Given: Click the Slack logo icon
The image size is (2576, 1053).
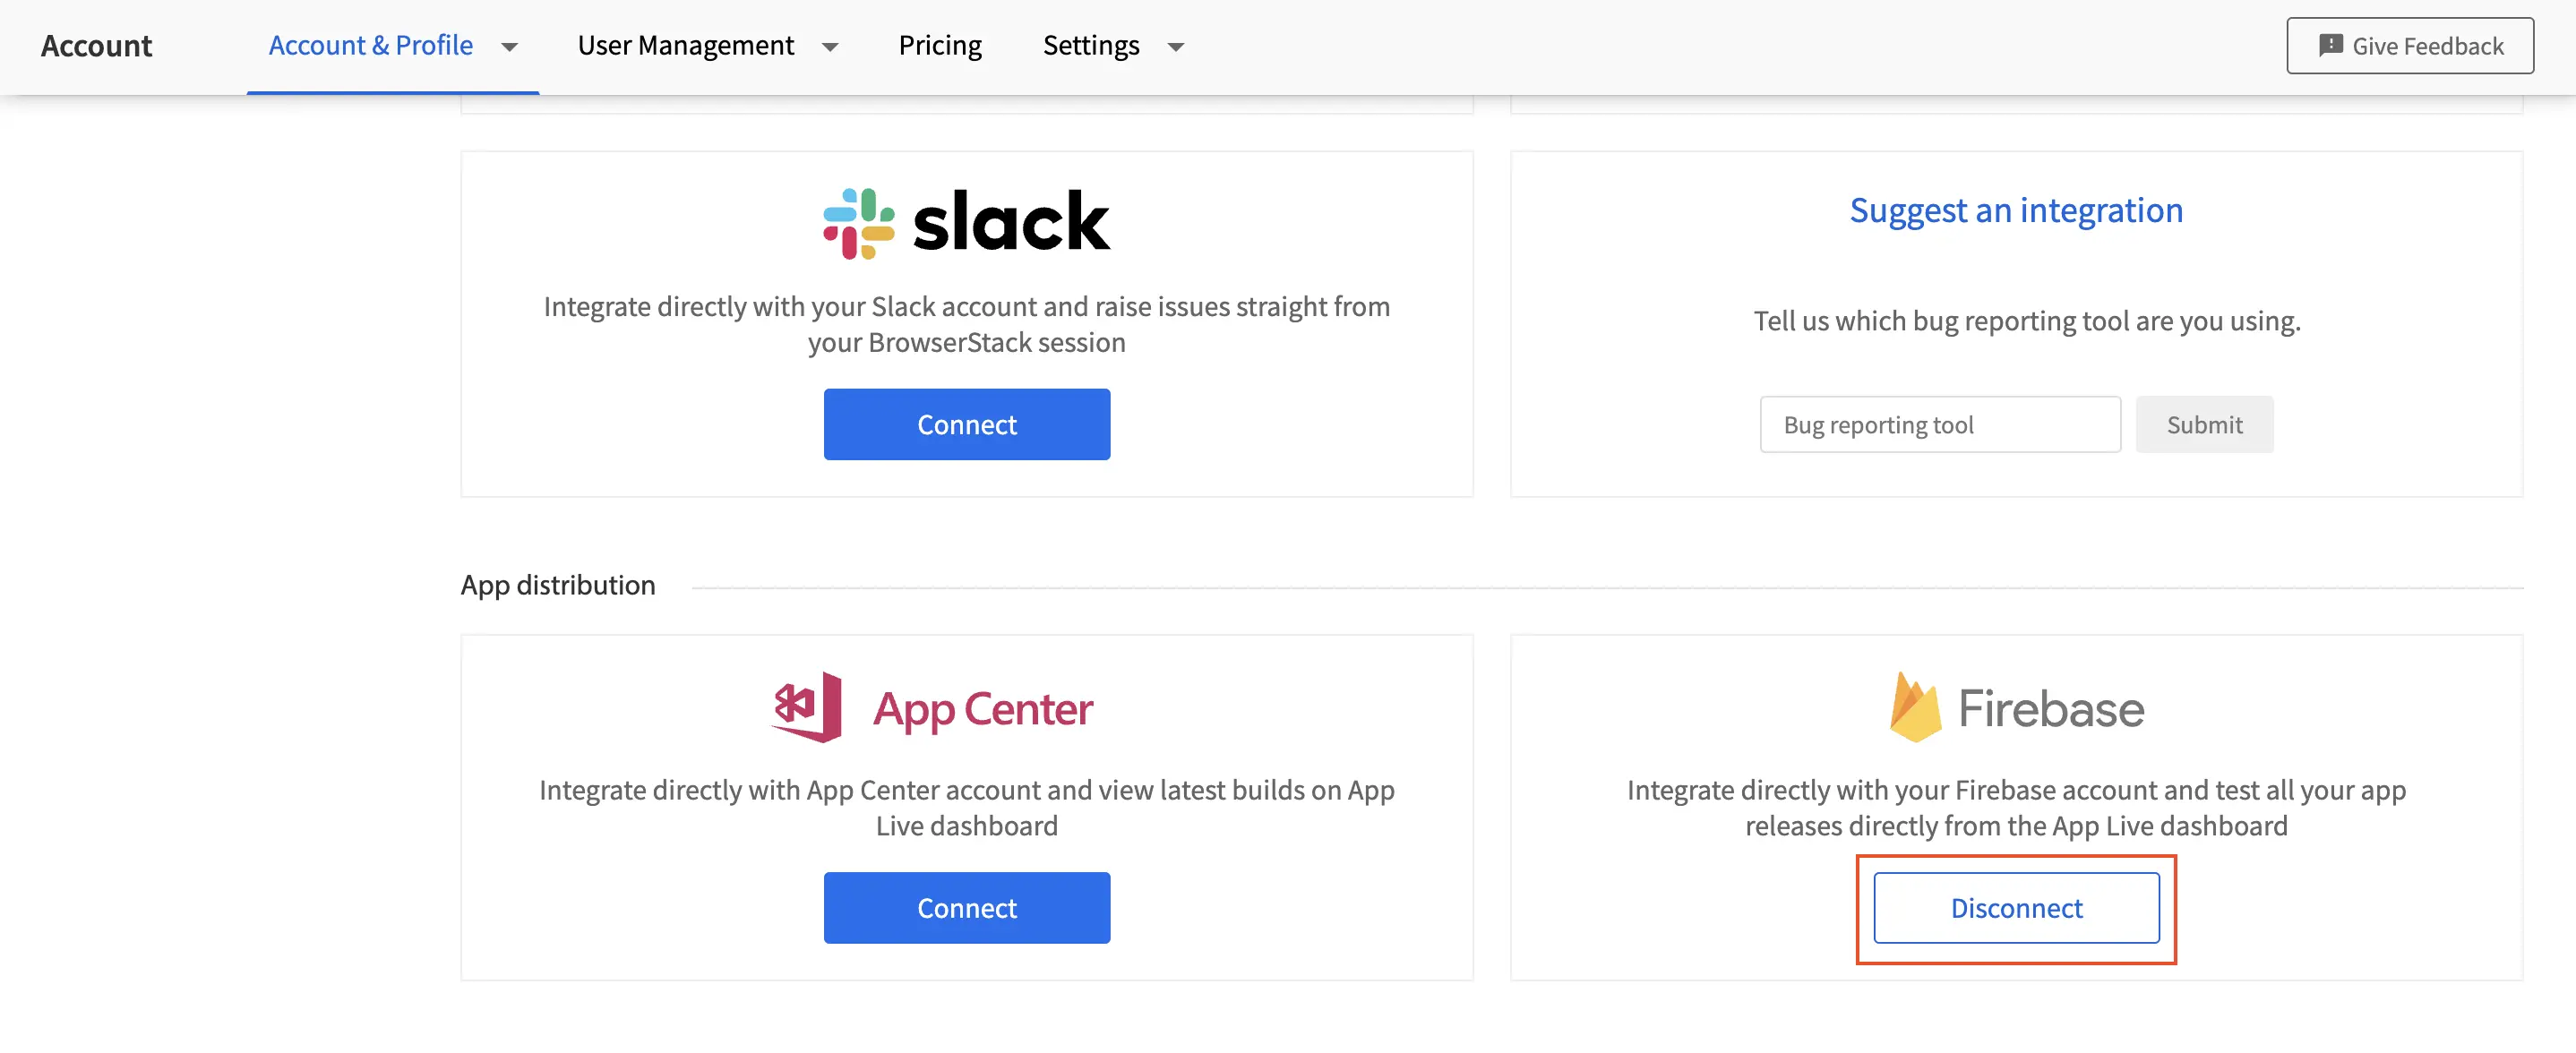Looking at the screenshot, I should coord(858,223).
